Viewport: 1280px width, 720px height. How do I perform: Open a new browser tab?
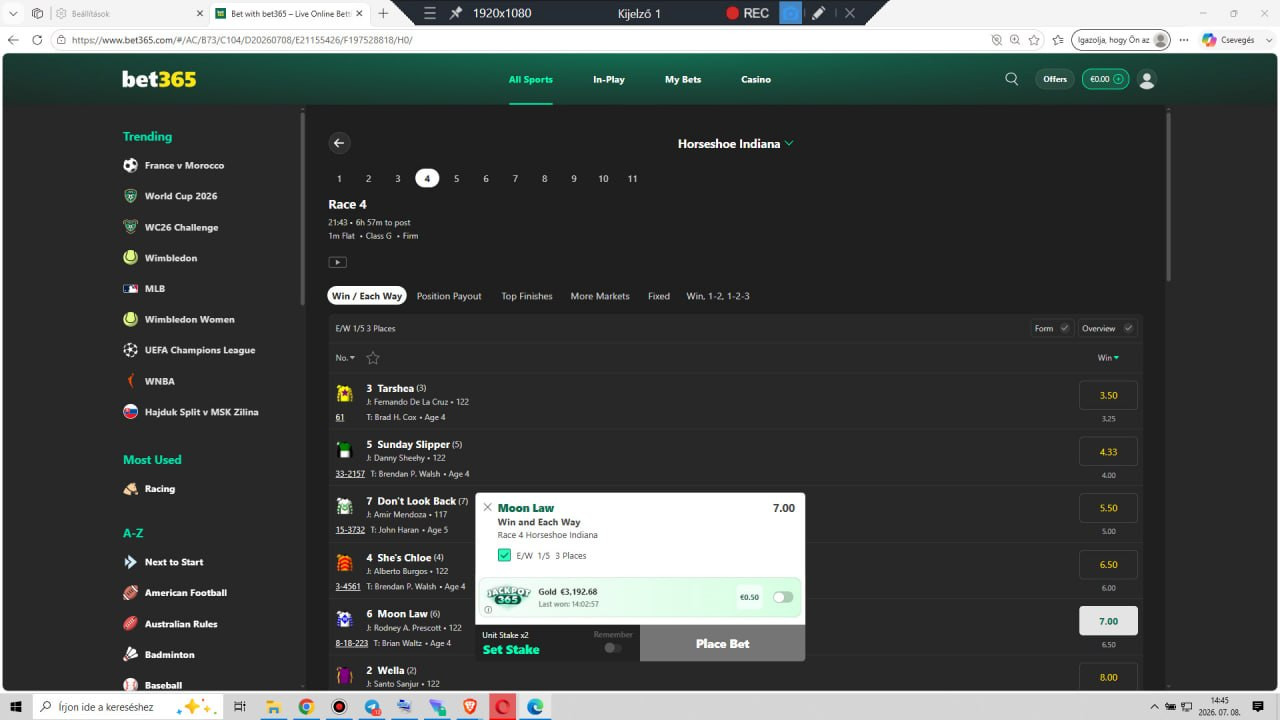[383, 13]
